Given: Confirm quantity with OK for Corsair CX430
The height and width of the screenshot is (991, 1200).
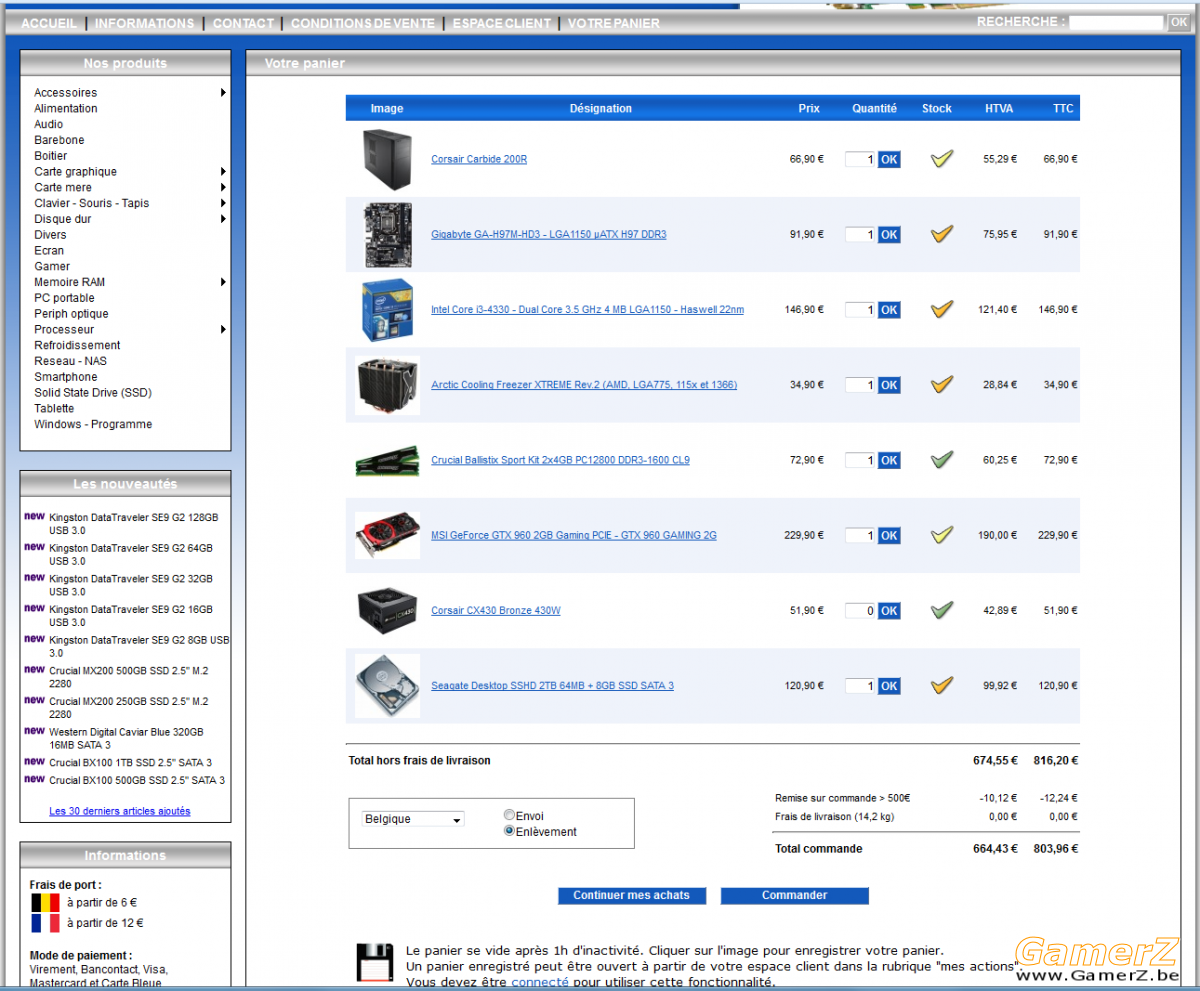Looking at the screenshot, I should point(889,610).
